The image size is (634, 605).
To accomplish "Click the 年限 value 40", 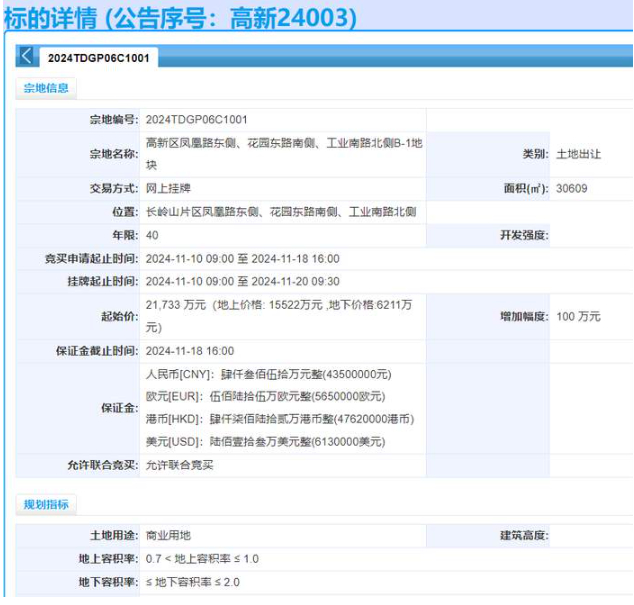I will point(152,235).
